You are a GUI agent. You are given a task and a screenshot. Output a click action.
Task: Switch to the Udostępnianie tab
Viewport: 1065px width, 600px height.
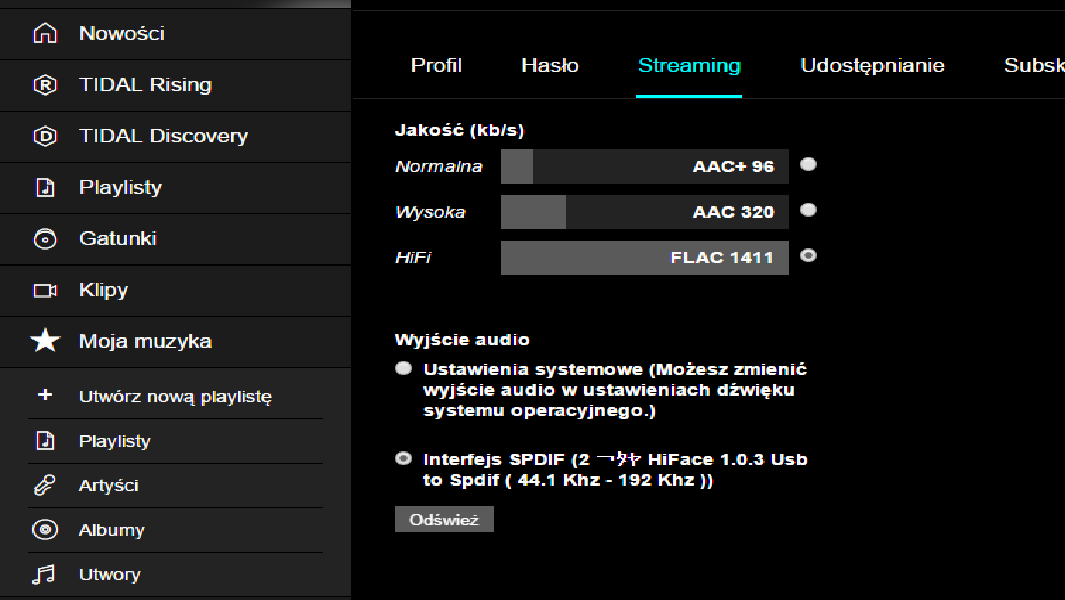[x=872, y=66]
